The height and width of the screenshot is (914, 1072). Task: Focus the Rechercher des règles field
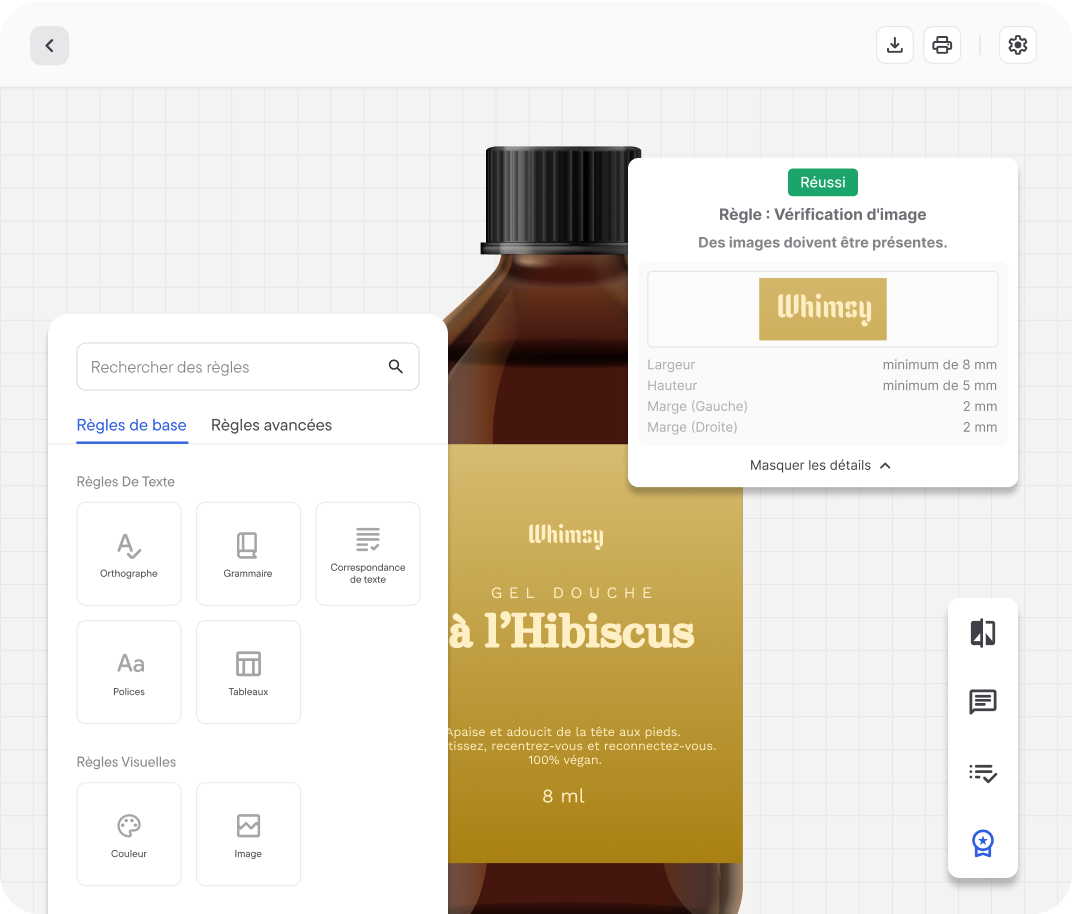230,367
